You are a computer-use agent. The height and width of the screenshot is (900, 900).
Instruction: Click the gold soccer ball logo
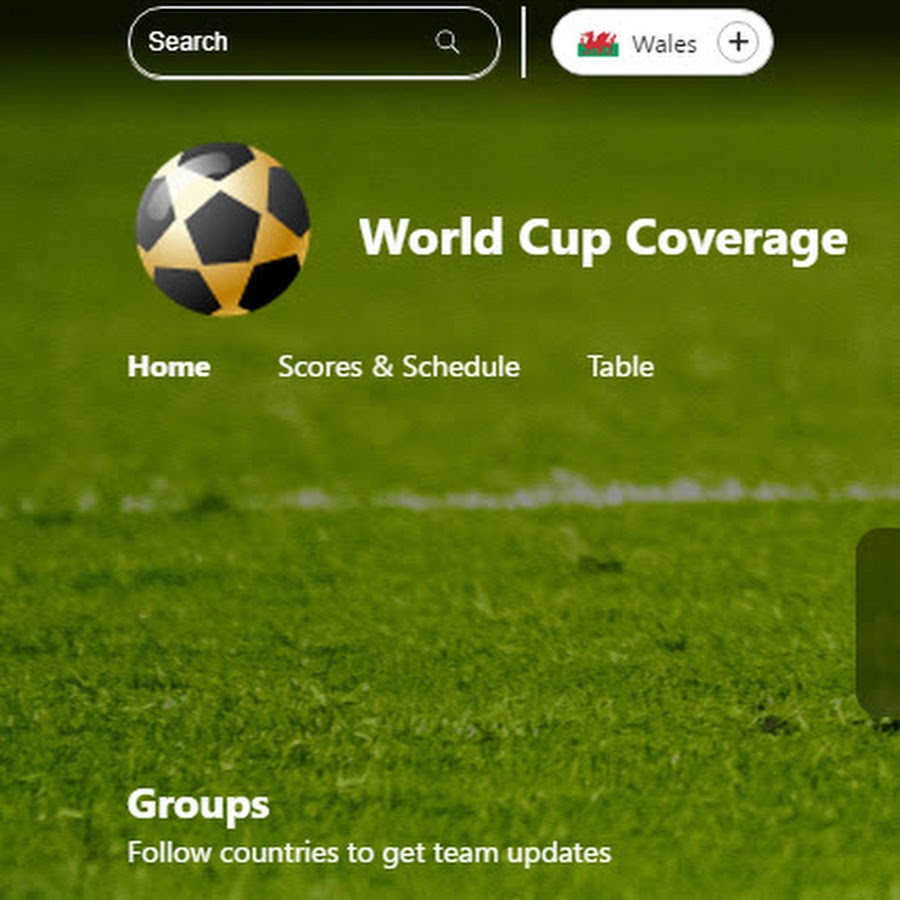[x=223, y=229]
